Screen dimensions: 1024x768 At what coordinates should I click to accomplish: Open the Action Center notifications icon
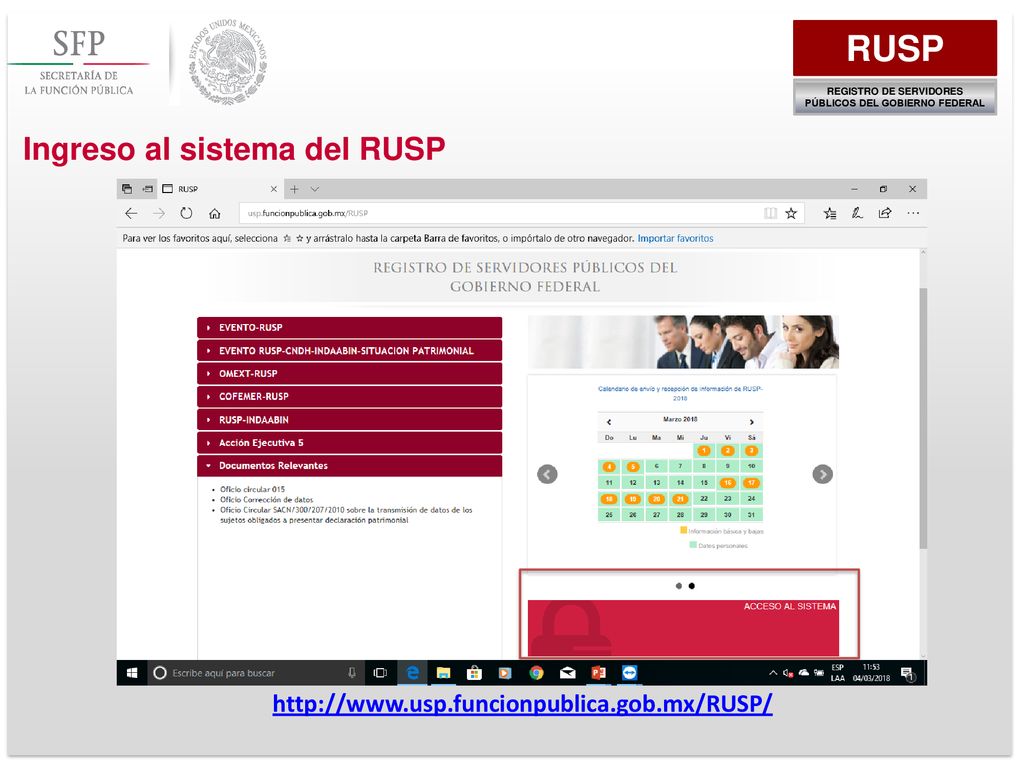tap(908, 673)
